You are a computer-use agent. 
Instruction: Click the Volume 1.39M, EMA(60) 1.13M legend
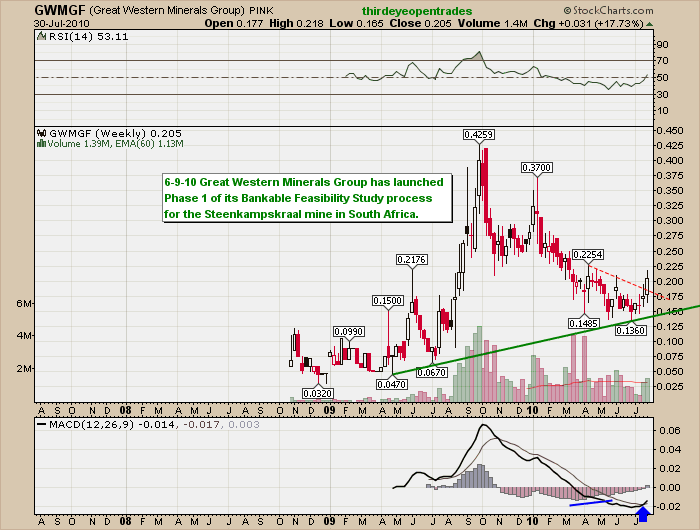115,144
